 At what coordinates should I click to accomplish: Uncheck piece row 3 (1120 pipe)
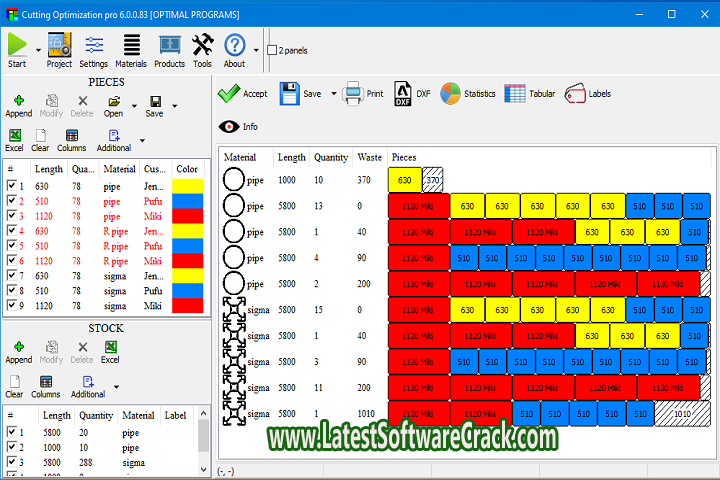pos(12,215)
